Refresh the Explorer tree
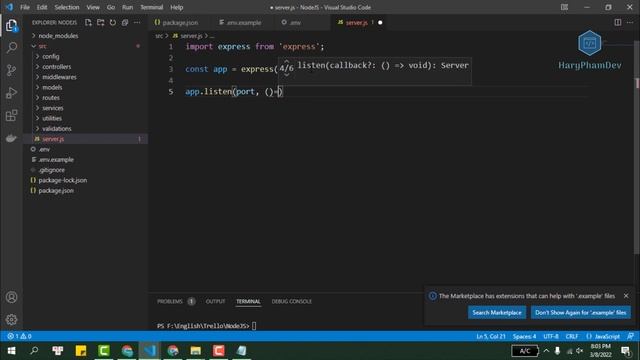The image size is (640, 360). (x=113, y=22)
